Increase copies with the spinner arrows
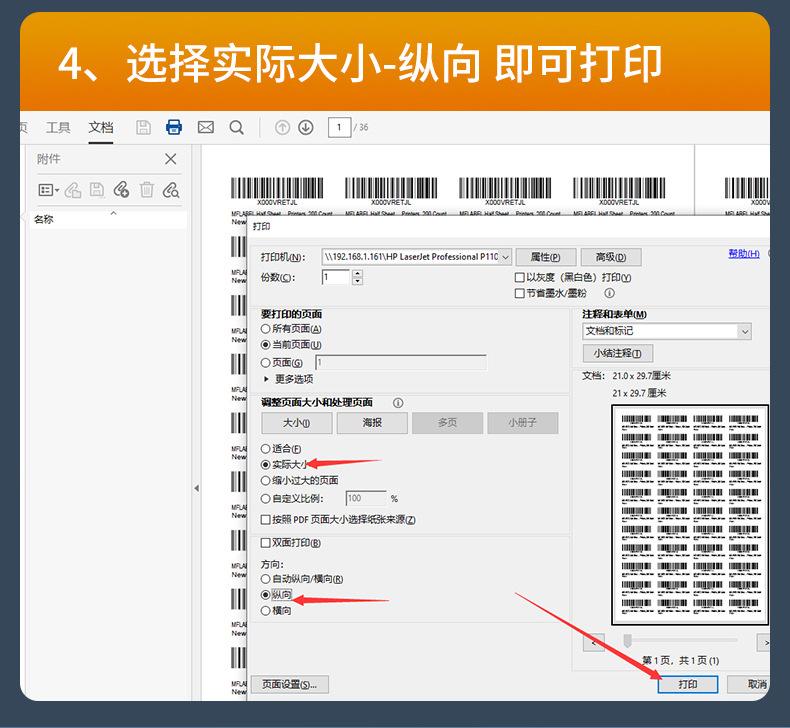This screenshot has height=728, width=790. [x=357, y=274]
